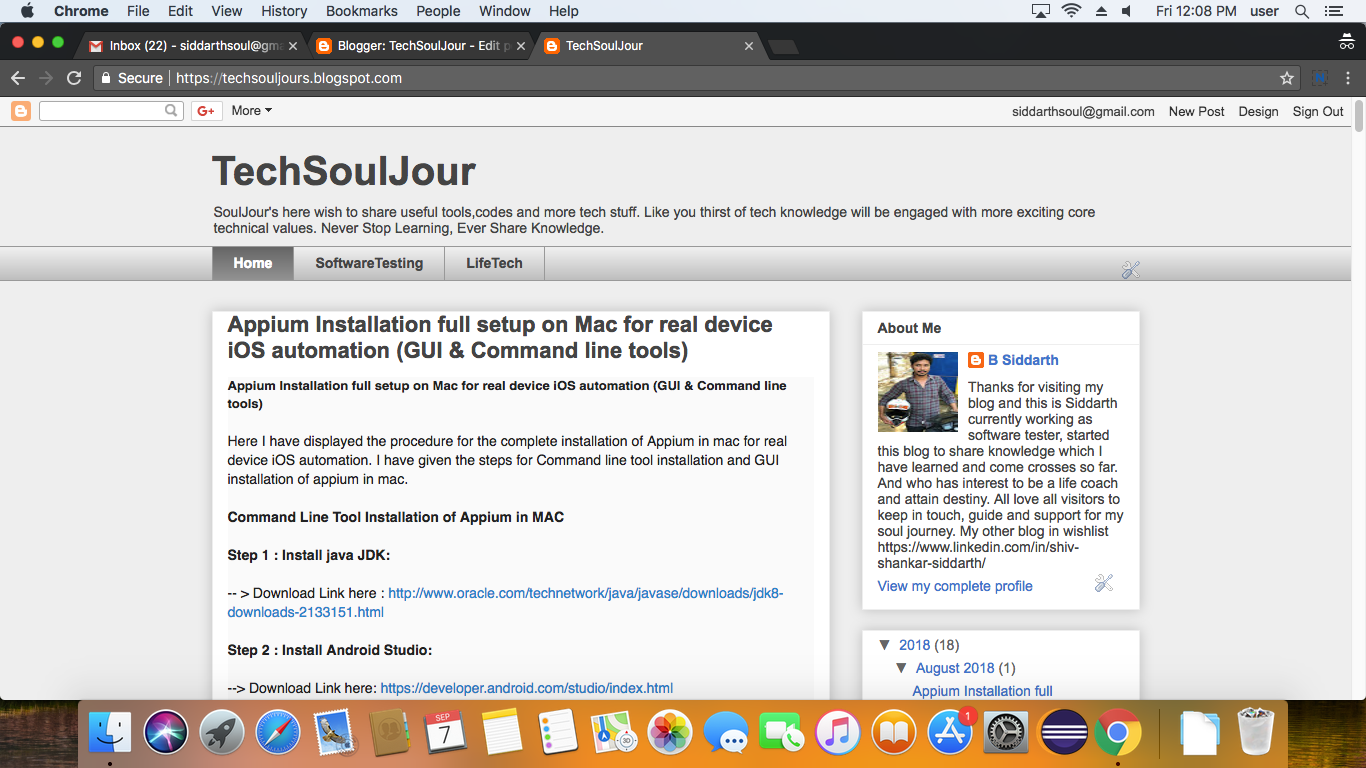Image resolution: width=1366 pixels, height=768 pixels.
Task: Focus the Blogger navbar search field
Action: [x=102, y=111]
